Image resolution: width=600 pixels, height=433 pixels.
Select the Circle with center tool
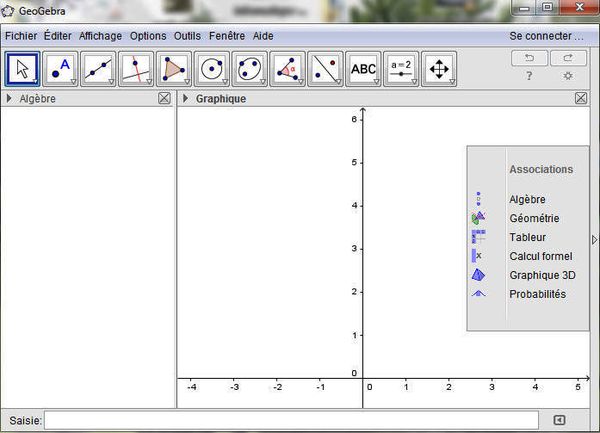click(x=212, y=69)
